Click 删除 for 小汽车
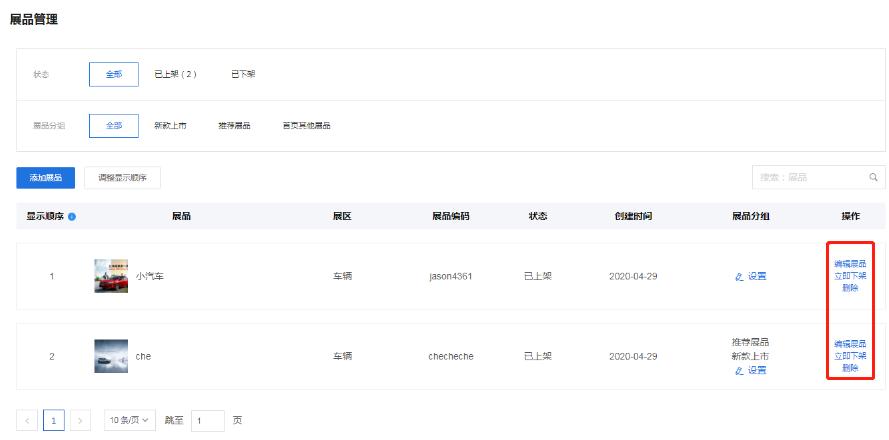889x440 pixels. pyautogui.click(x=850, y=288)
